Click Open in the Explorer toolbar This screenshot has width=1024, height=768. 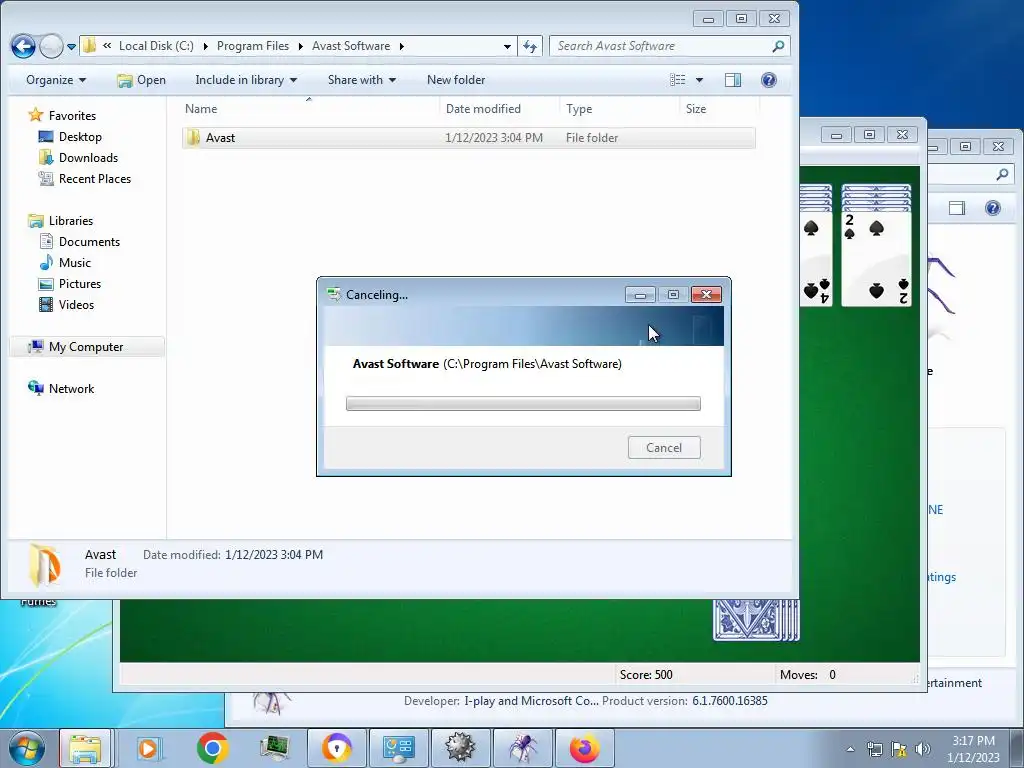(x=141, y=80)
